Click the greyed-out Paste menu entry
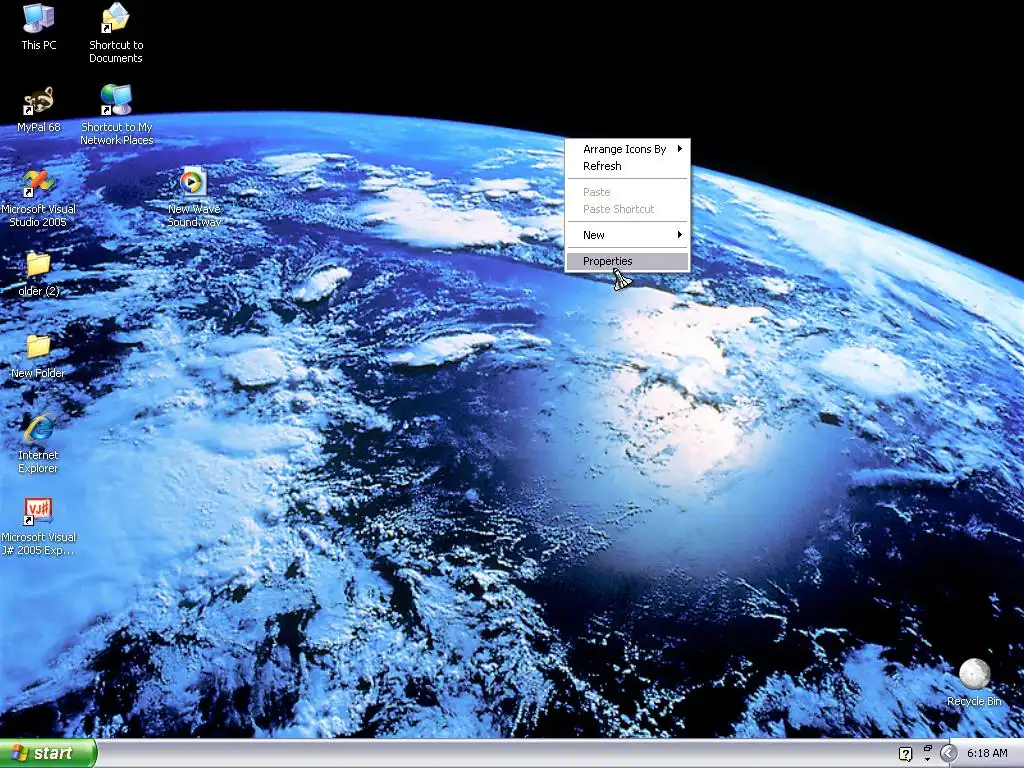 tap(628, 192)
